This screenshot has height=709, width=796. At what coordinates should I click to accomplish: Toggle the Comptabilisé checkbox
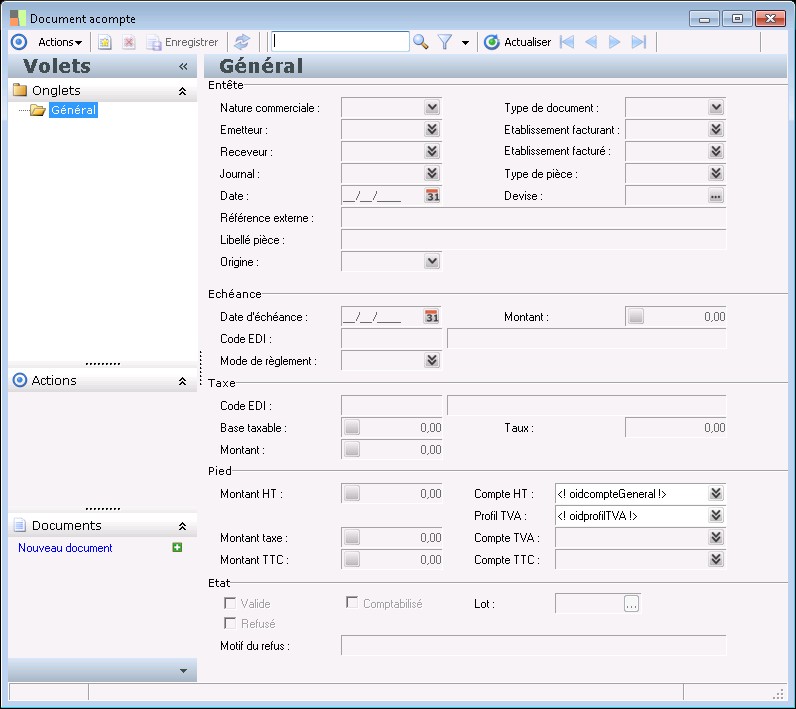point(352,603)
